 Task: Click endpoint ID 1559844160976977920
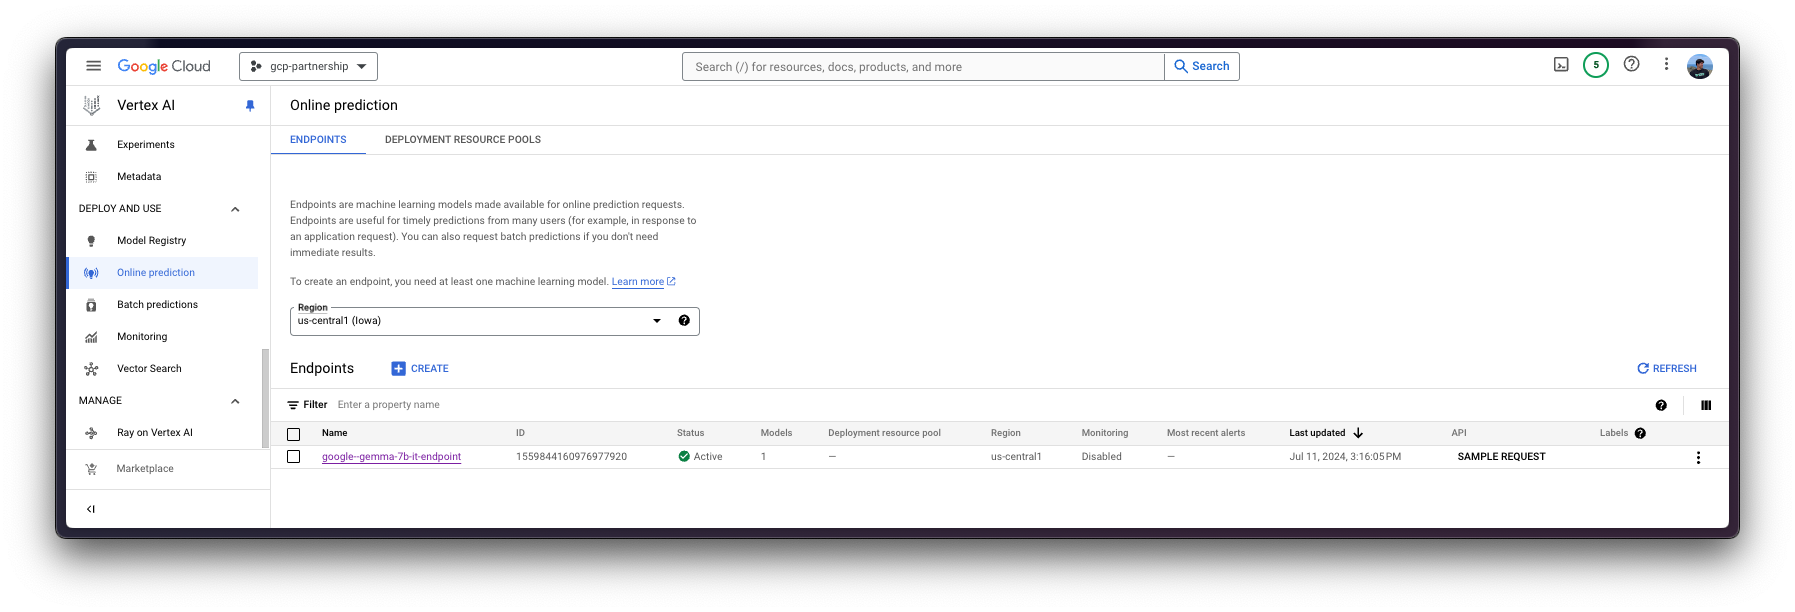pos(571,457)
